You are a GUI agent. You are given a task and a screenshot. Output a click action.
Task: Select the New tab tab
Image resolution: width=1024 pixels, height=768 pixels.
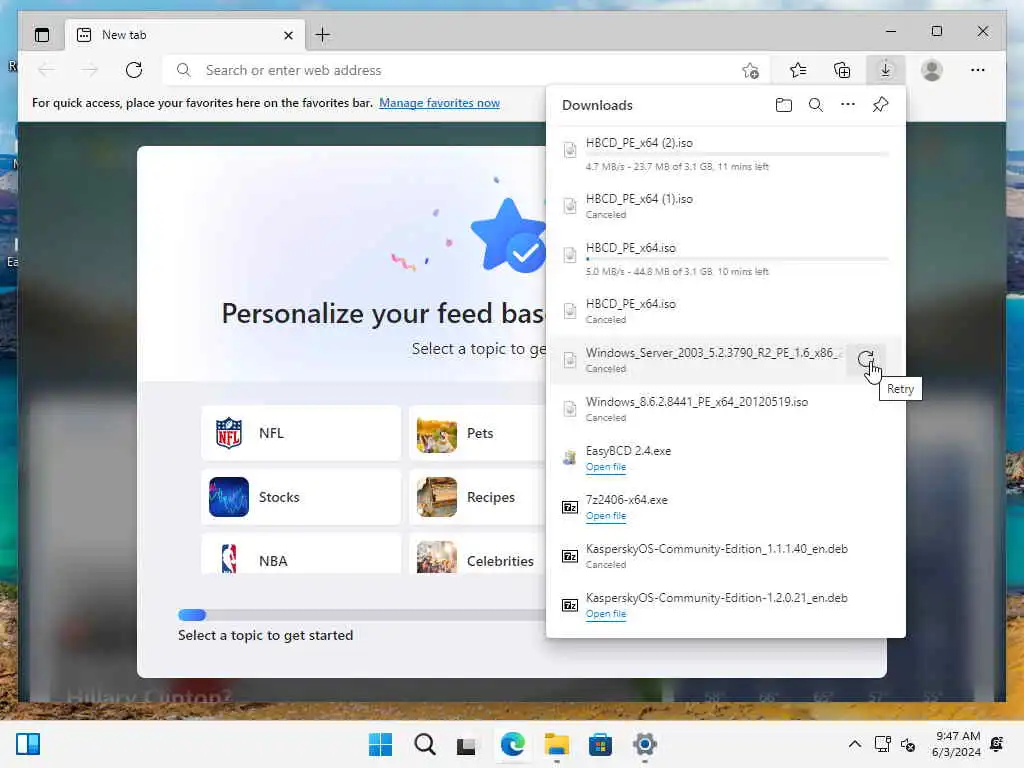tap(185, 35)
